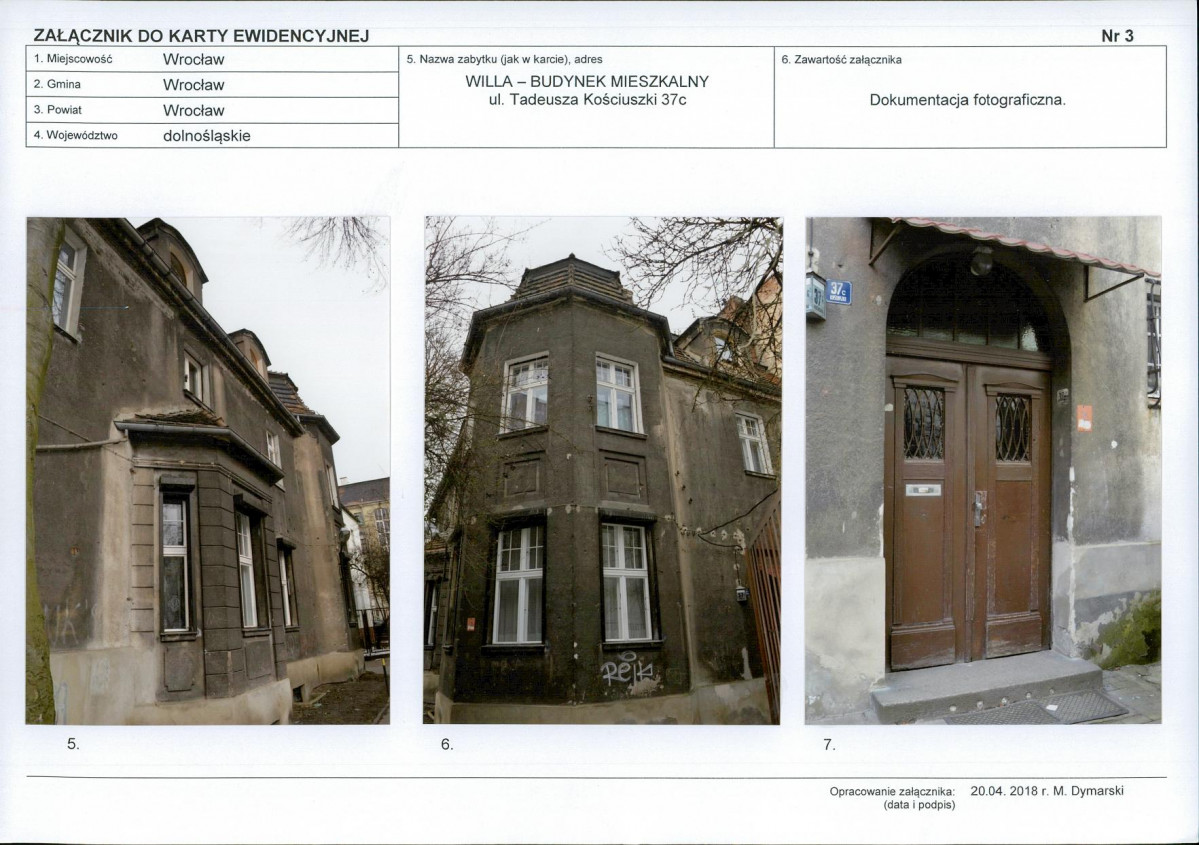Click the title WILLA – BUDYNEK MIESZKALNY
The height and width of the screenshot is (845, 1199).
(x=587, y=82)
